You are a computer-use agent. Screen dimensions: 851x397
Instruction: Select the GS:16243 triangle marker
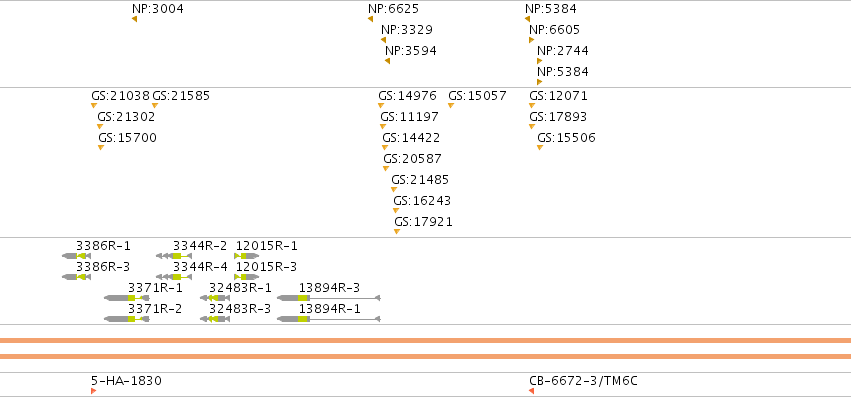tap(396, 210)
